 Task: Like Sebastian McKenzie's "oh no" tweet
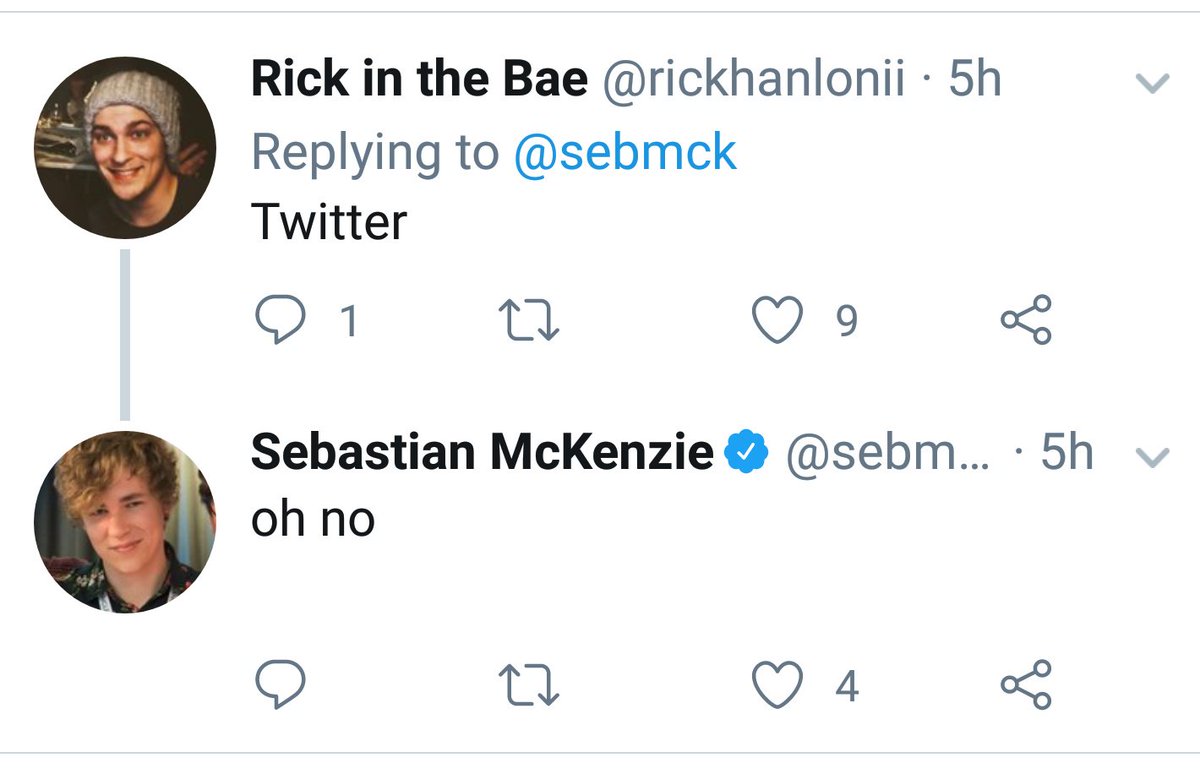[780, 685]
